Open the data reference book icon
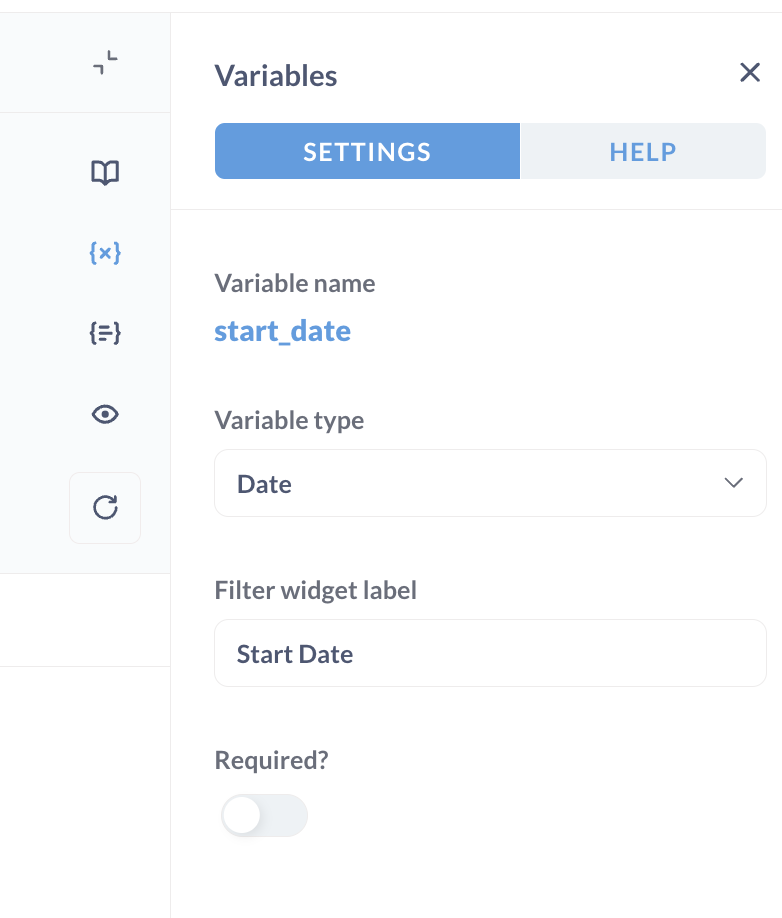Screen dimensions: 782x918 (105, 173)
